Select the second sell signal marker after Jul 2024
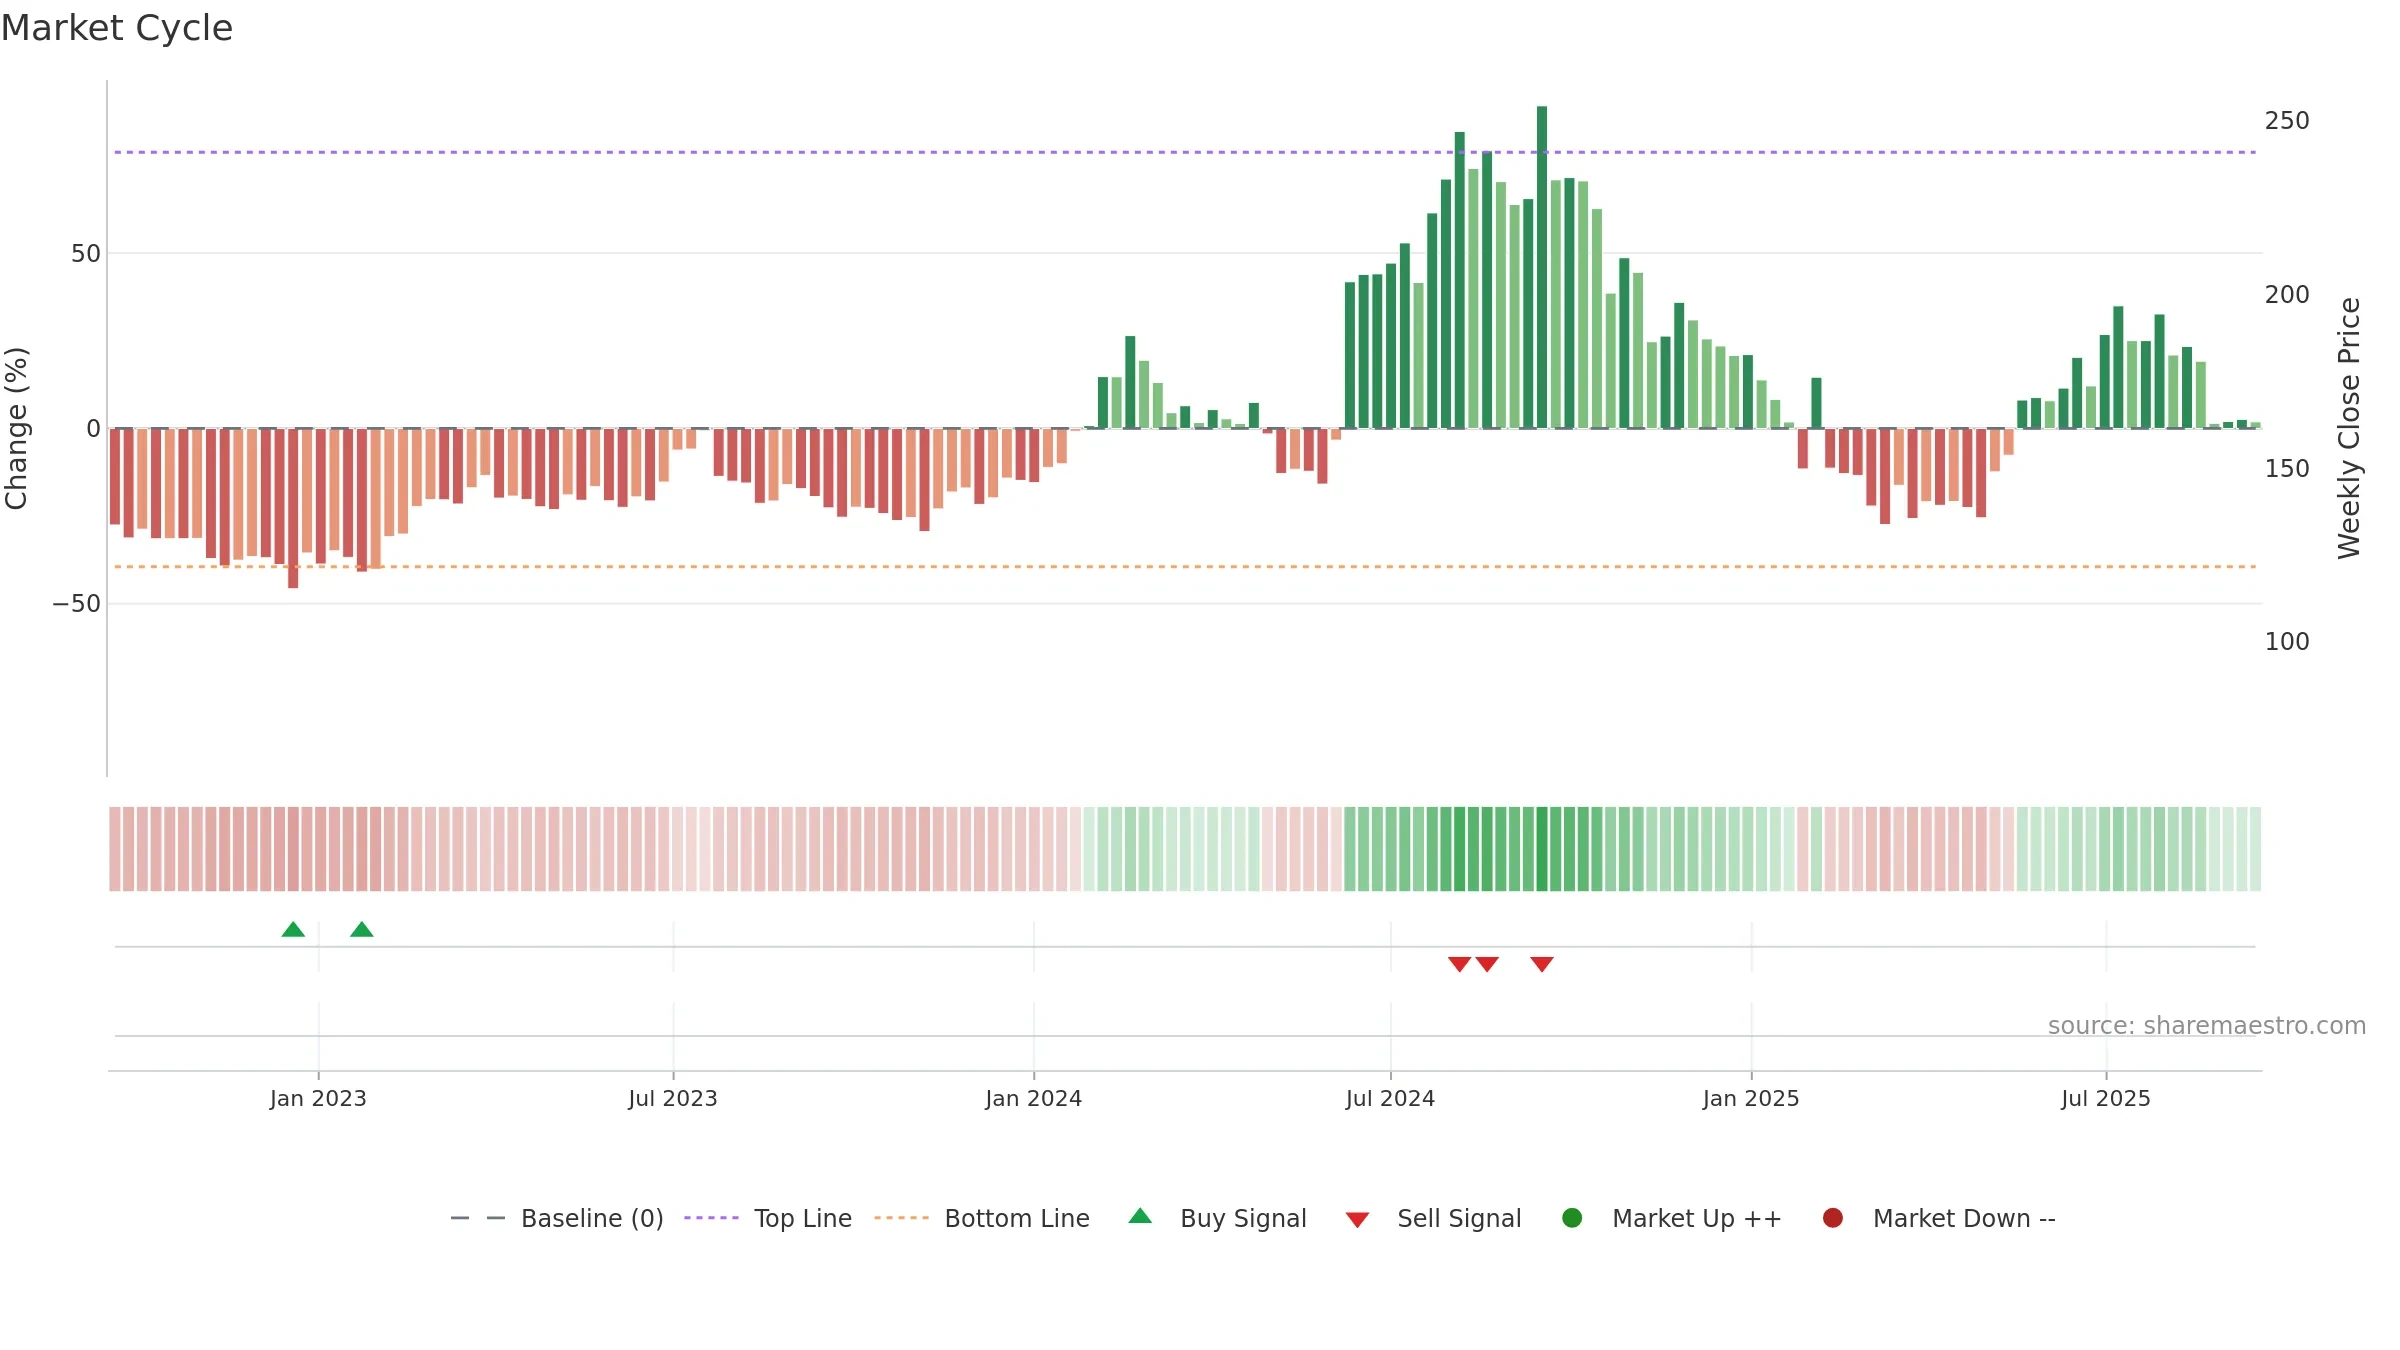Screen dimensions: 2400x1350 1487,964
